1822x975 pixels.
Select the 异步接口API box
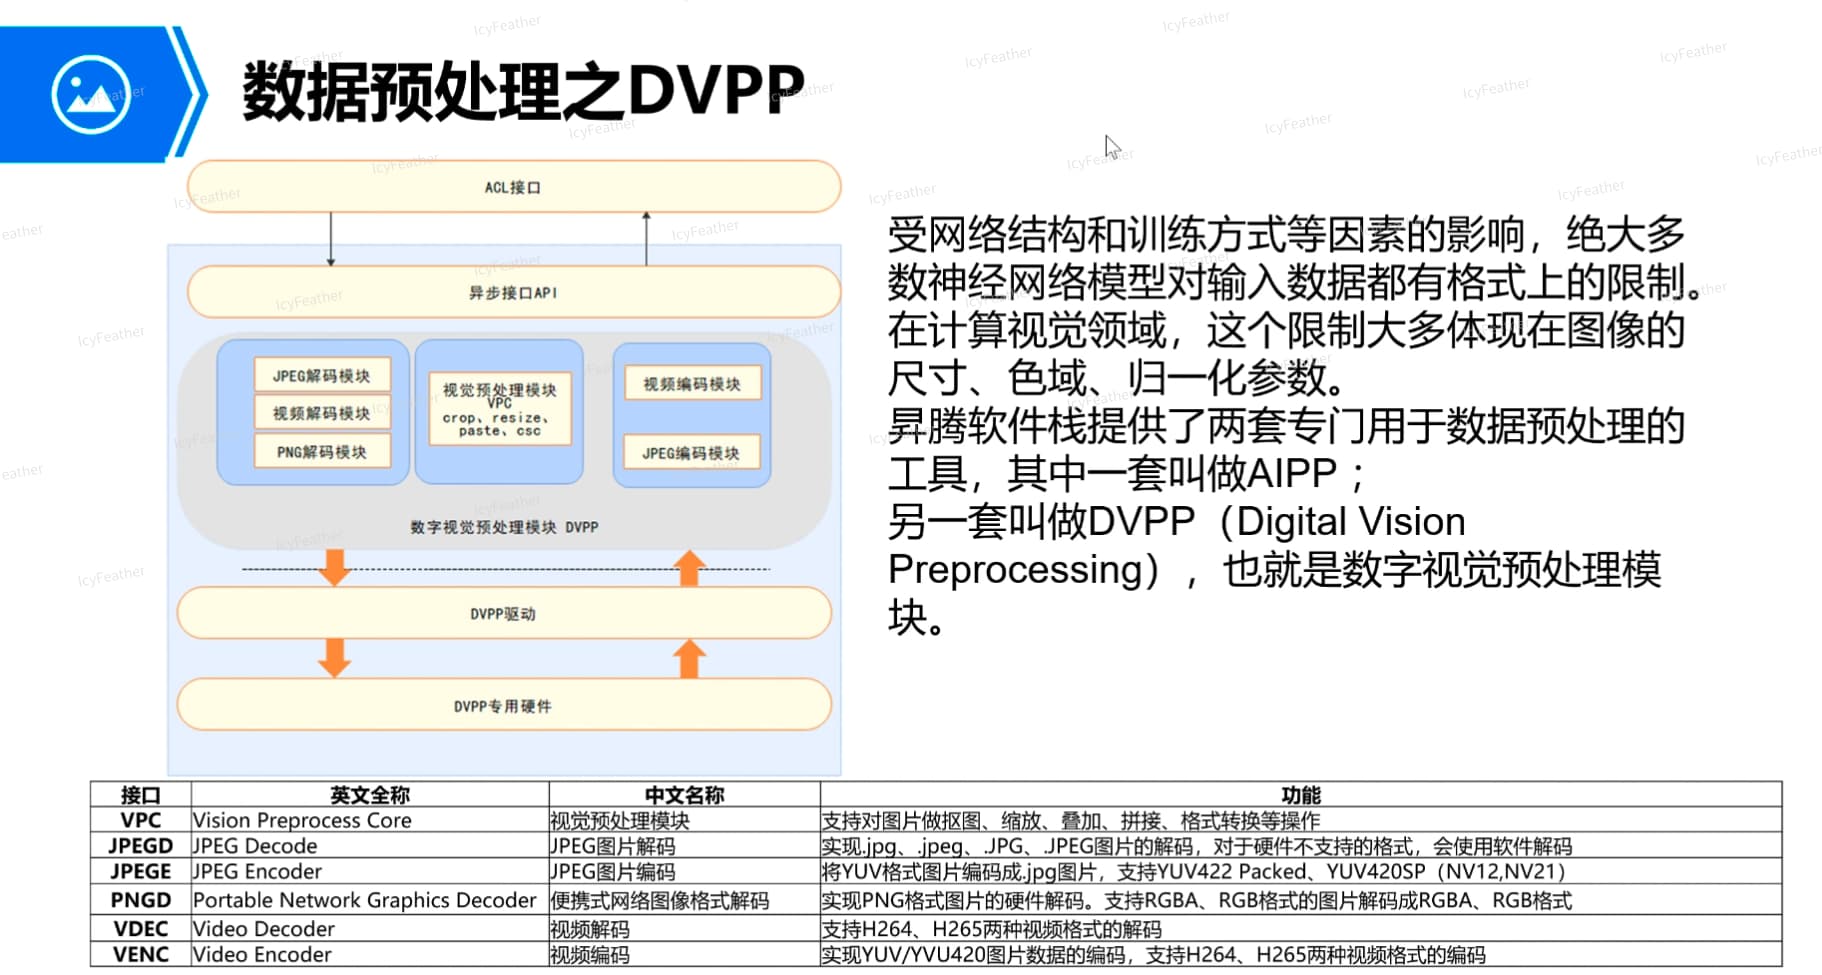click(x=514, y=292)
